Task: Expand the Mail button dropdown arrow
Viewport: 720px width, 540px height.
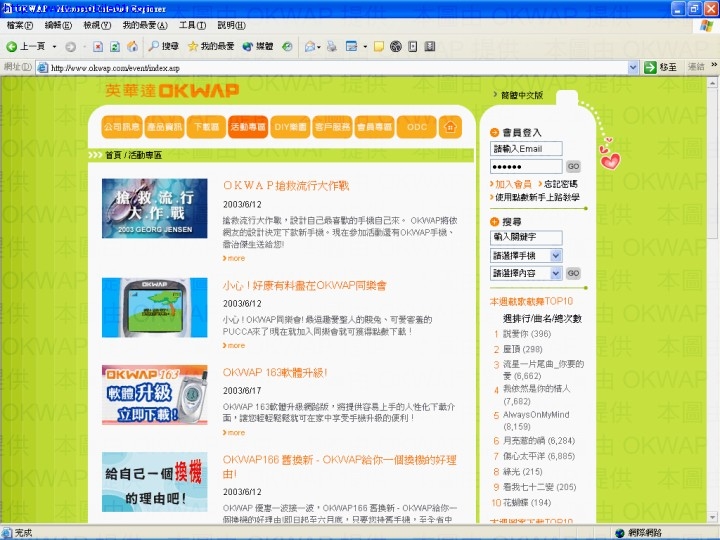Action: click(x=319, y=46)
